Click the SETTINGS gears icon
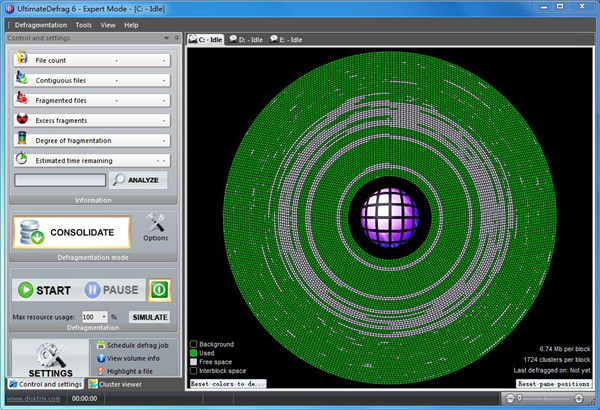The height and width of the screenshot is (410, 600). tap(49, 350)
